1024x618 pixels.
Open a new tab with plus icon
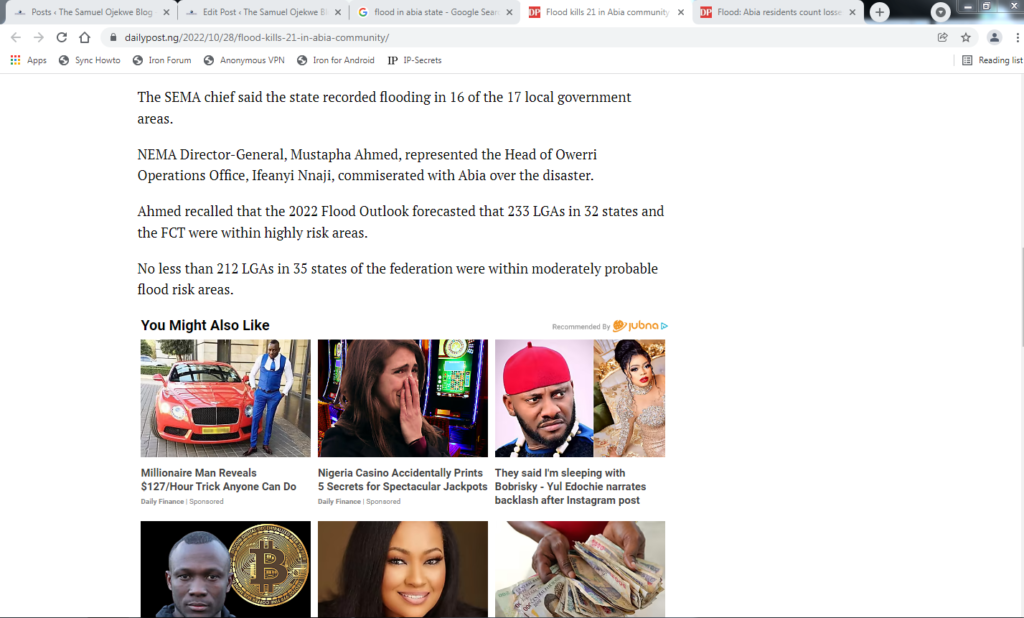tap(880, 12)
